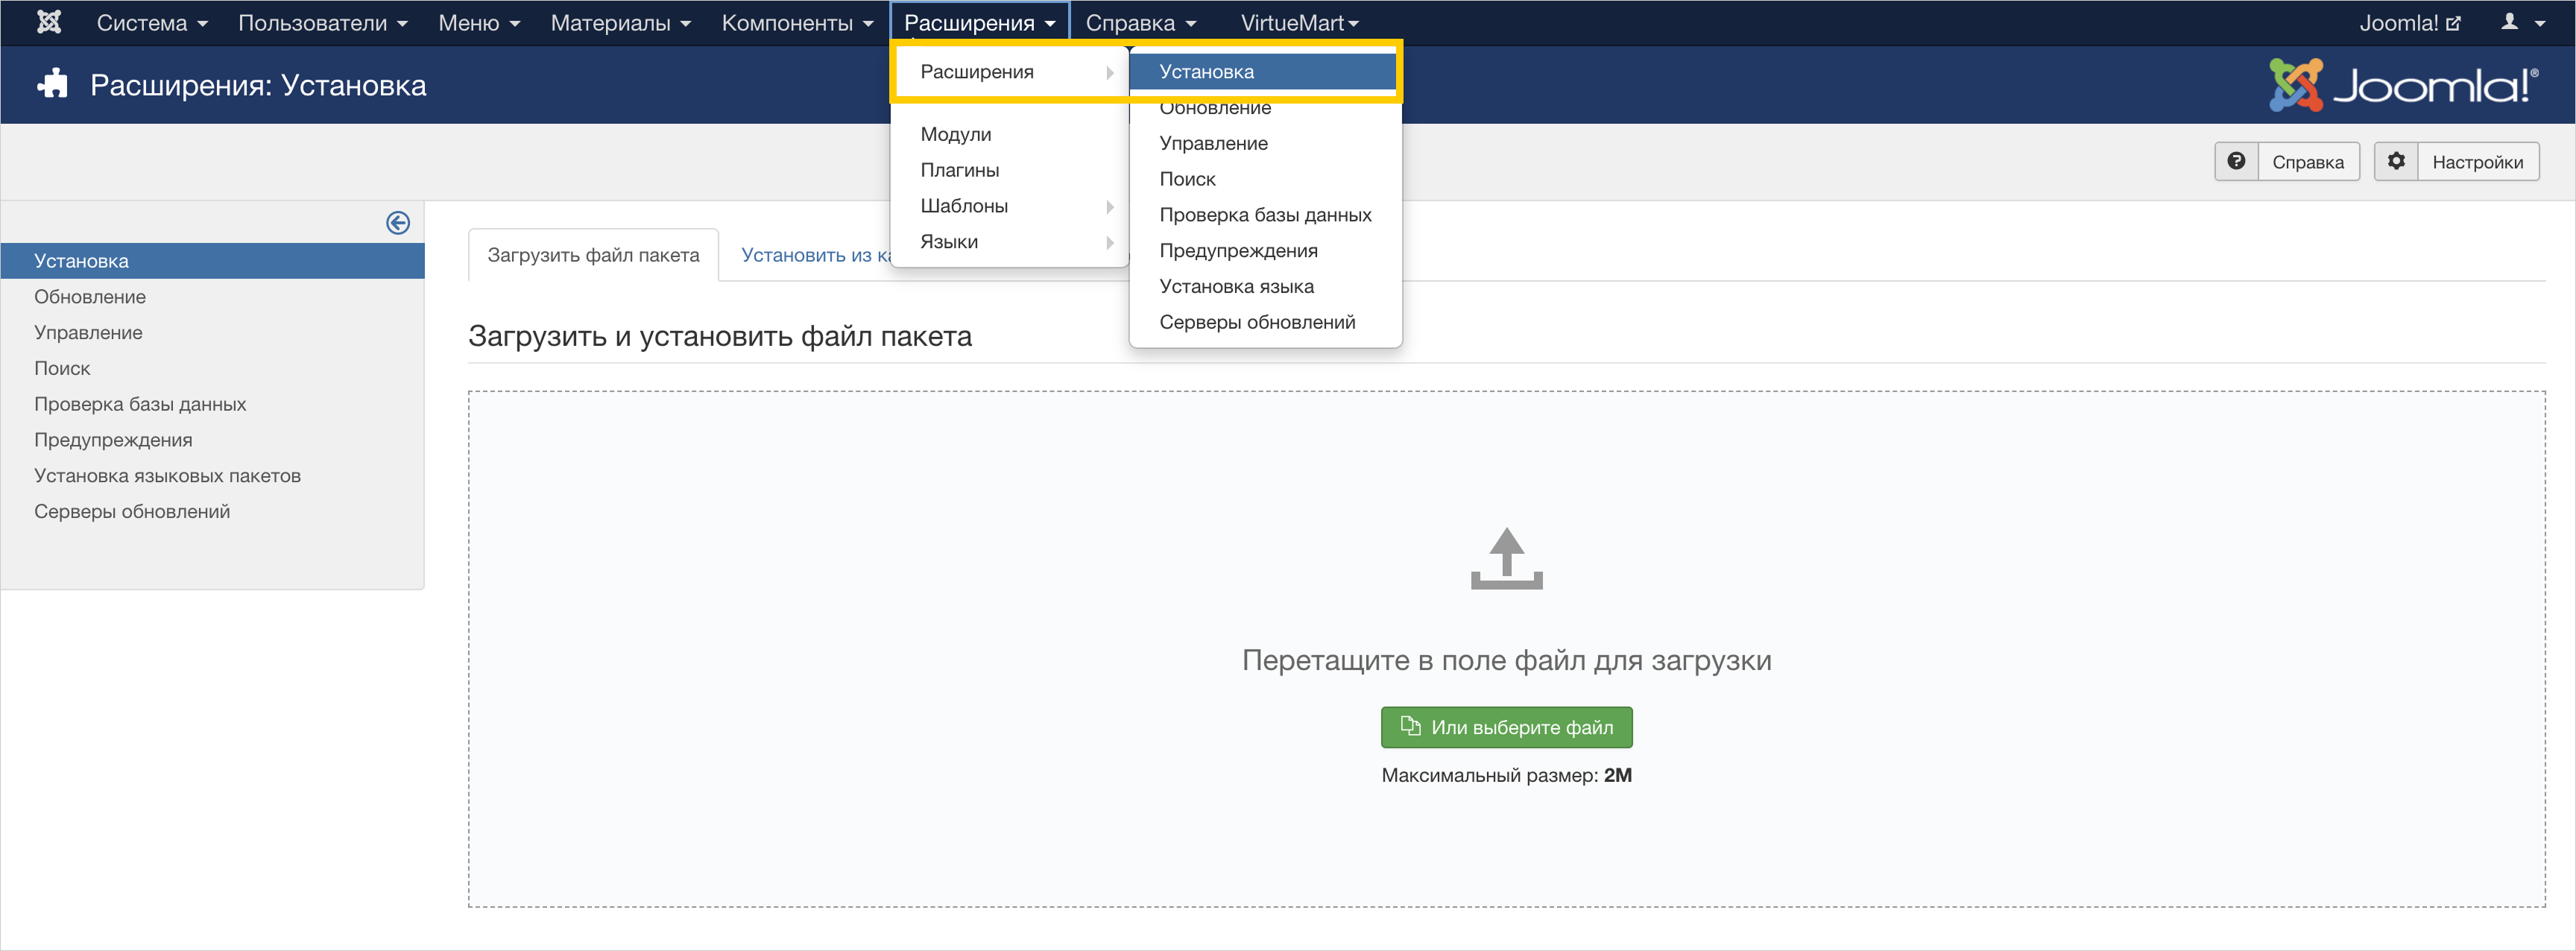
Task: Collapse the sidebar with the arrow icon
Action: pyautogui.click(x=397, y=222)
